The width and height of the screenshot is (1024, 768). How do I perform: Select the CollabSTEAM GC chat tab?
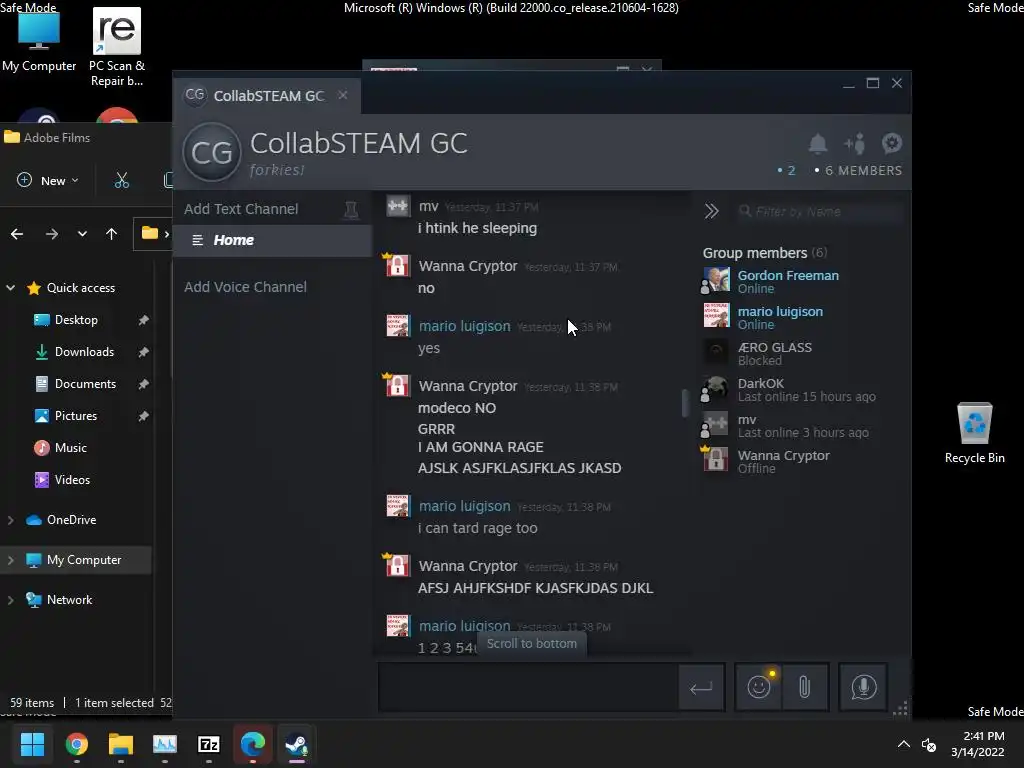coord(268,96)
